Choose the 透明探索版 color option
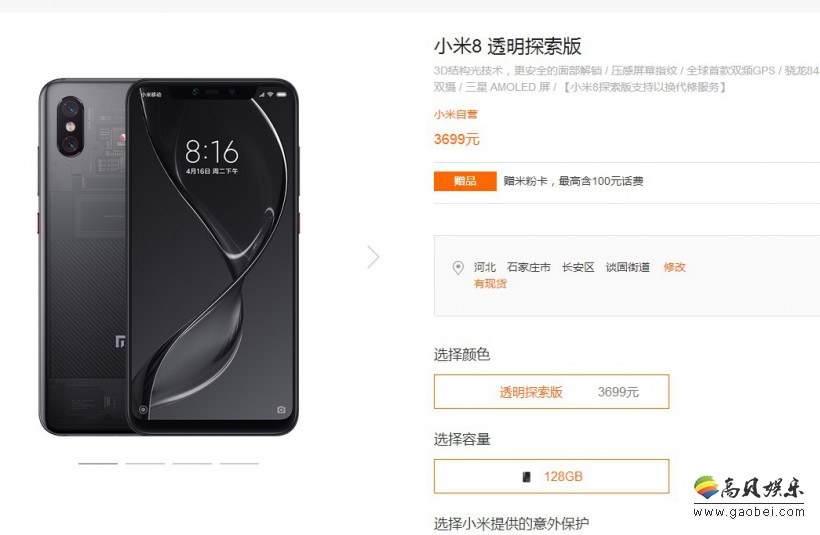This screenshot has width=820, height=535. 551,392
